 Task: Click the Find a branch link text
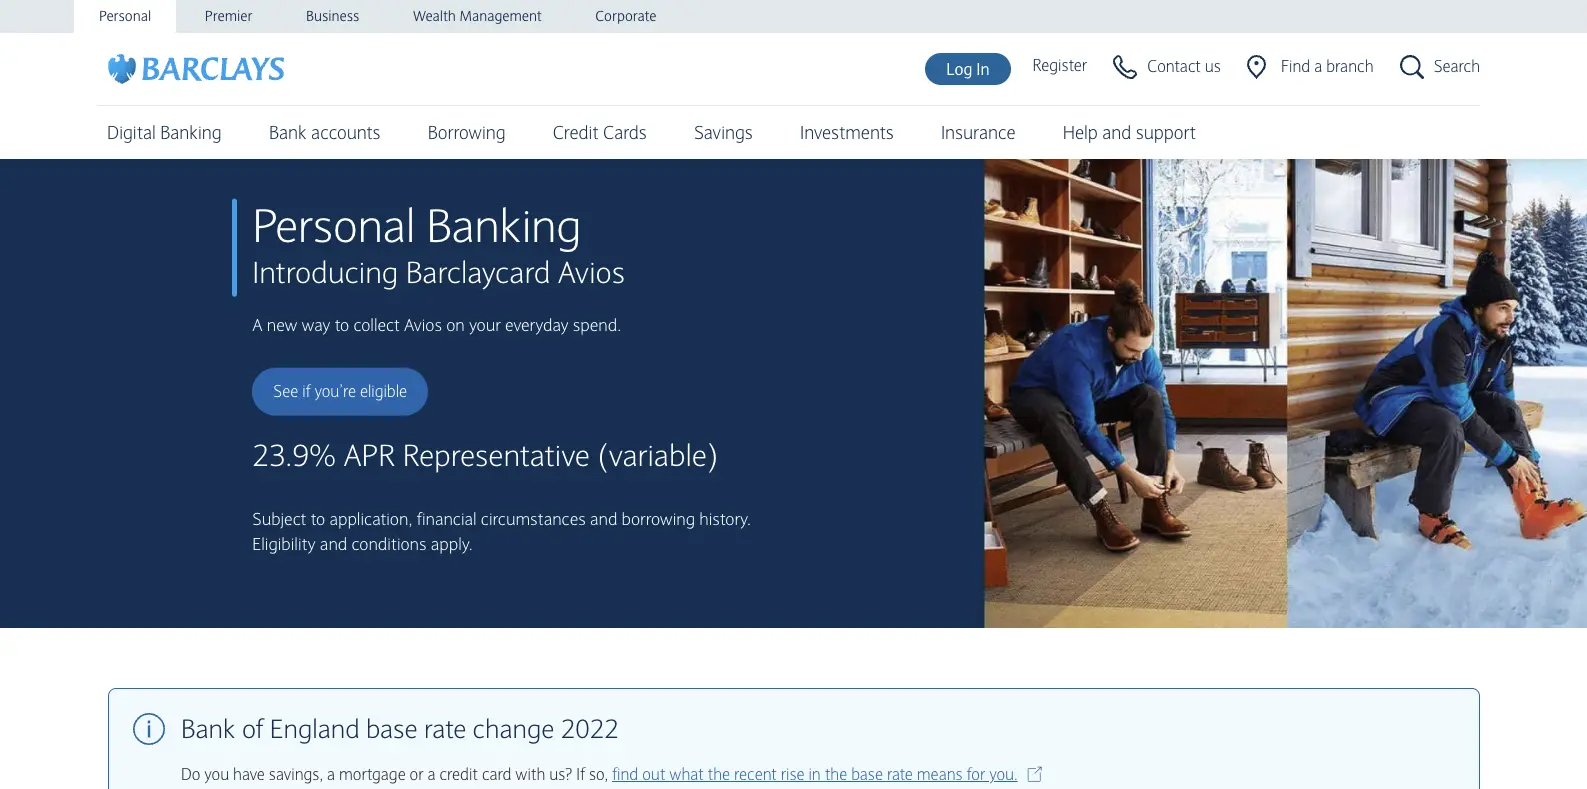(1327, 67)
